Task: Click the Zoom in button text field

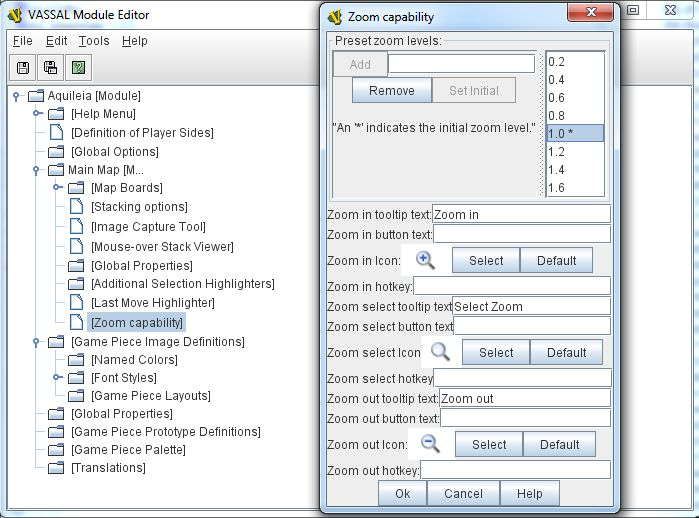Action: click(522, 234)
